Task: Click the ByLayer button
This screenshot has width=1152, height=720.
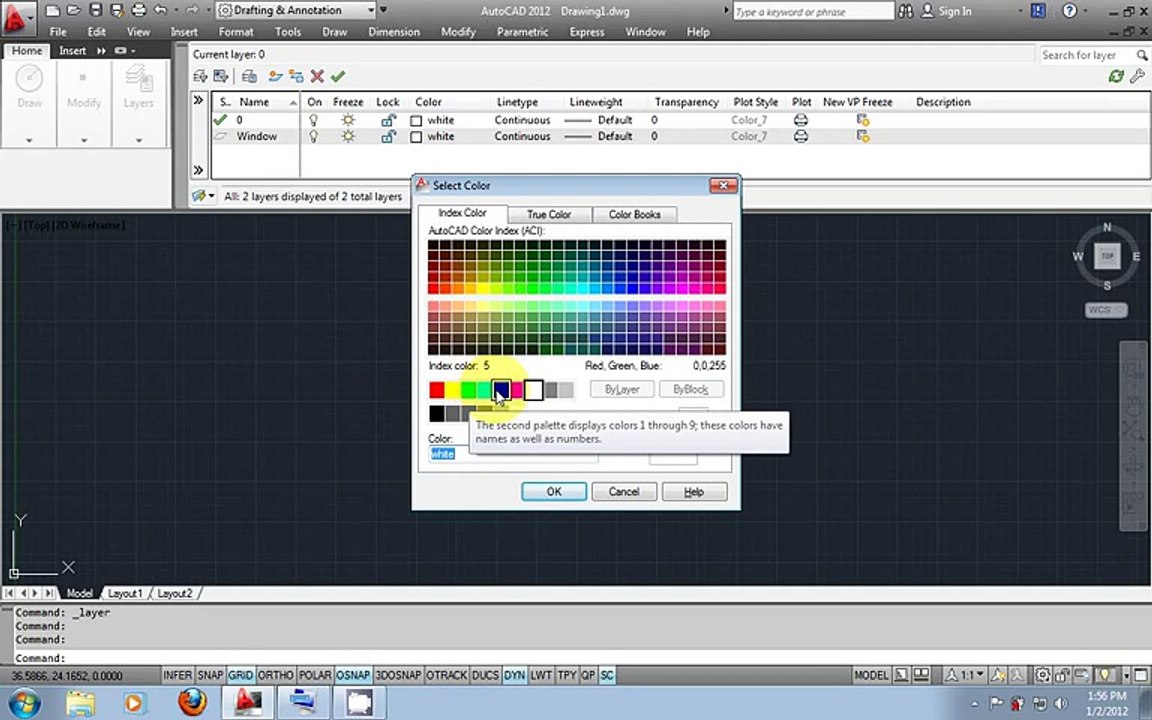Action: pyautogui.click(x=622, y=389)
